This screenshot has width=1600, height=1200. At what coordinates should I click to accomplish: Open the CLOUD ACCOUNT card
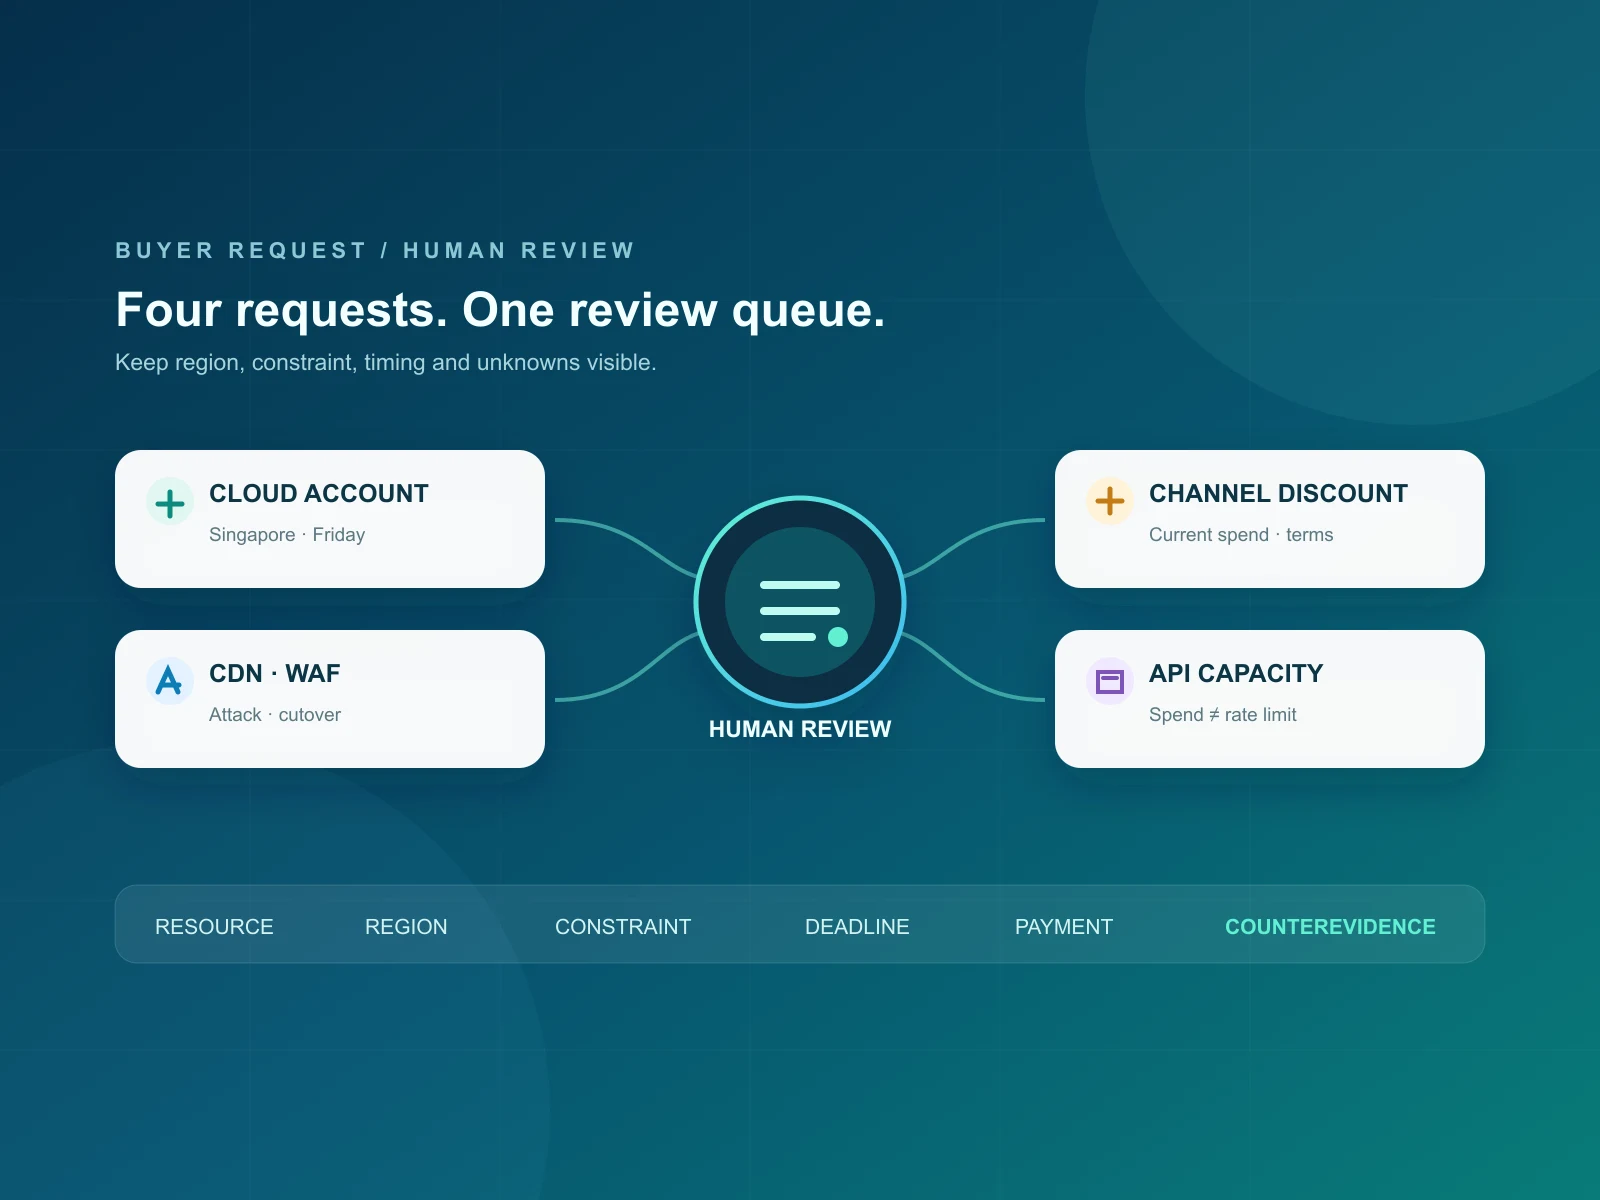(x=330, y=519)
